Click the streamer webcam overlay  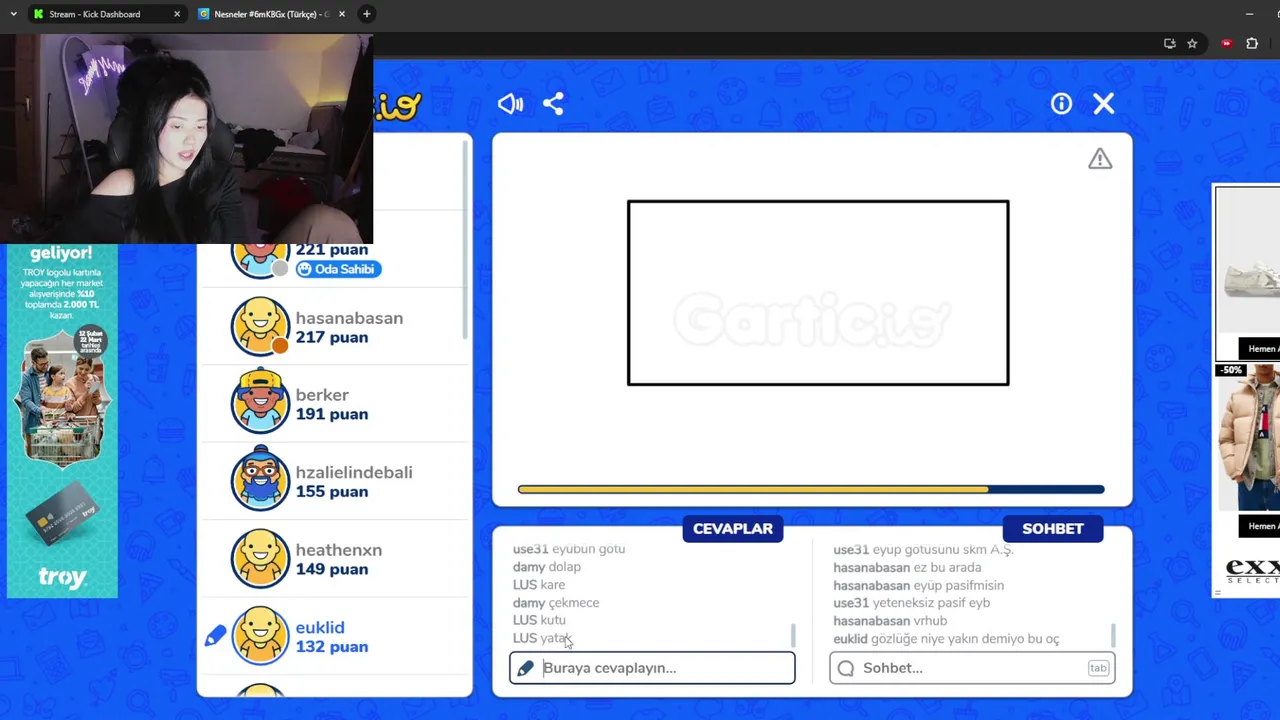point(186,138)
